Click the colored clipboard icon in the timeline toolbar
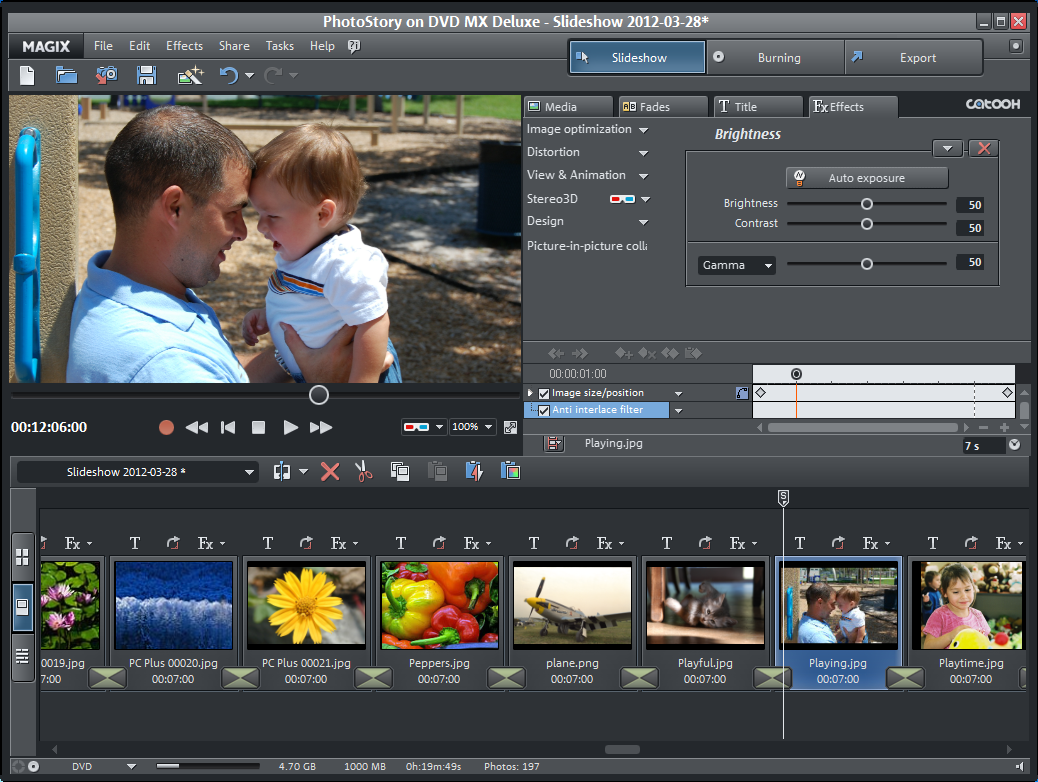 (510, 471)
